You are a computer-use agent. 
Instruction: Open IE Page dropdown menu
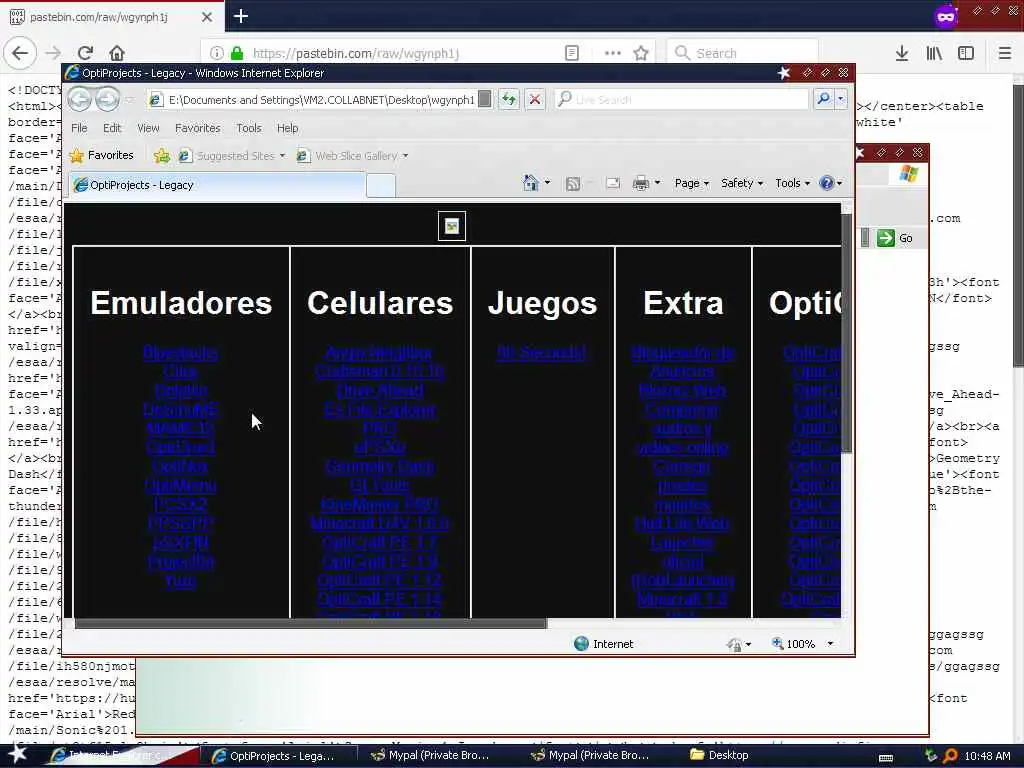pyautogui.click(x=692, y=184)
